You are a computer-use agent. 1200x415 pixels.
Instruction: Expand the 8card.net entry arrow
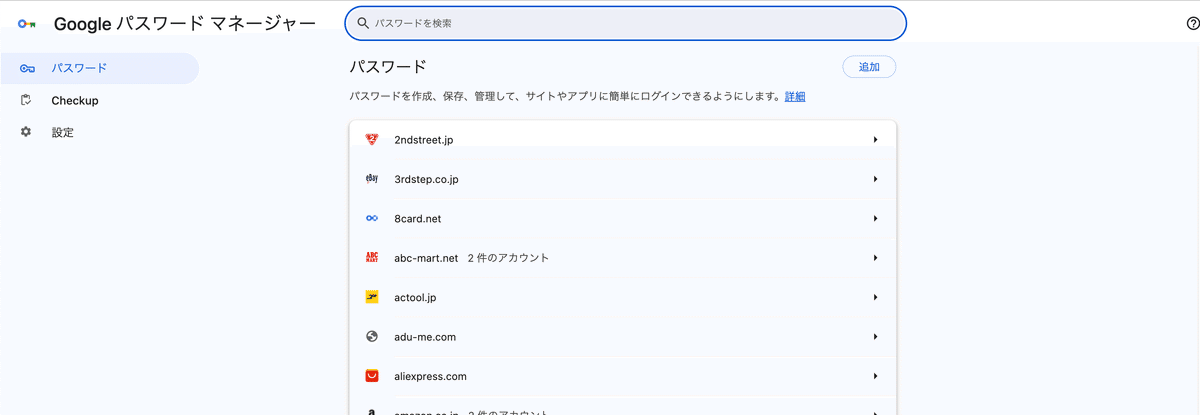click(x=875, y=218)
